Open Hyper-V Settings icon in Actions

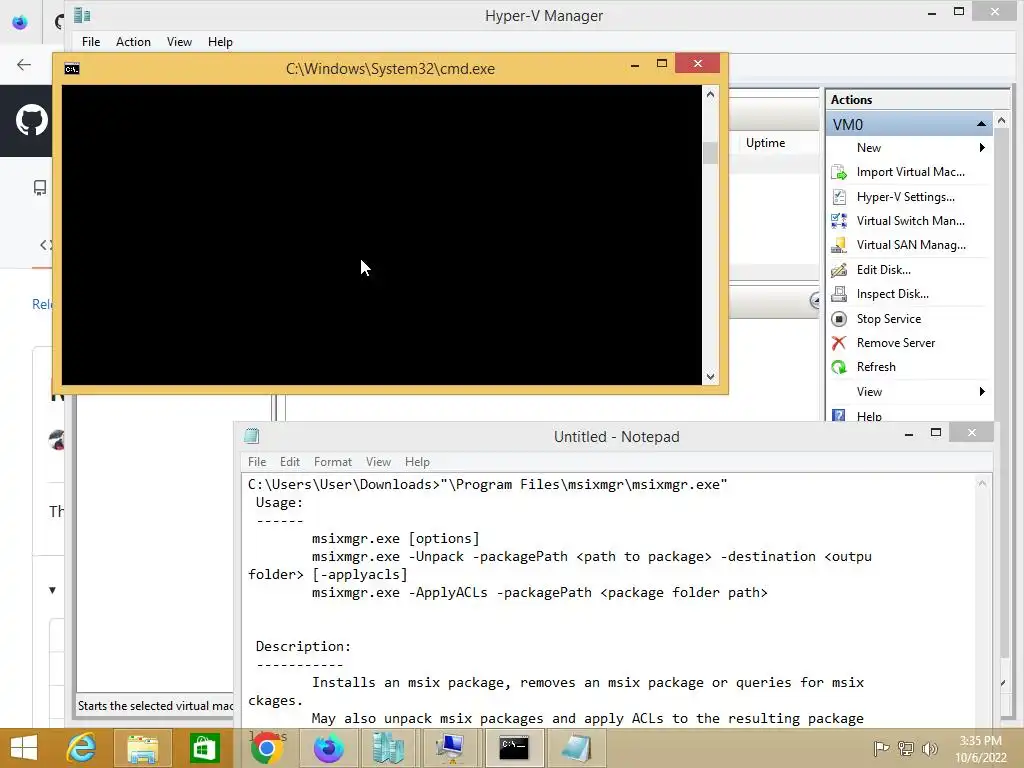839,197
